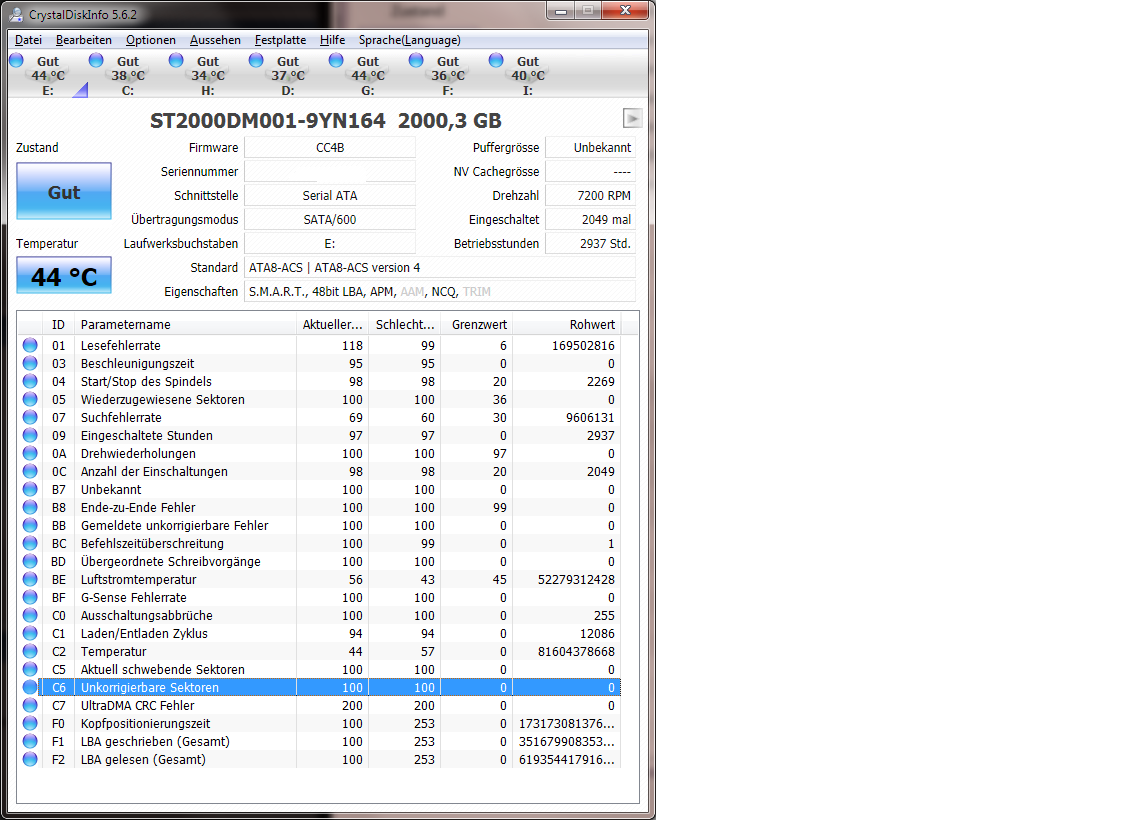This screenshot has width=1142, height=820.
Task: Select drive D: status orb
Action: click(x=256, y=60)
